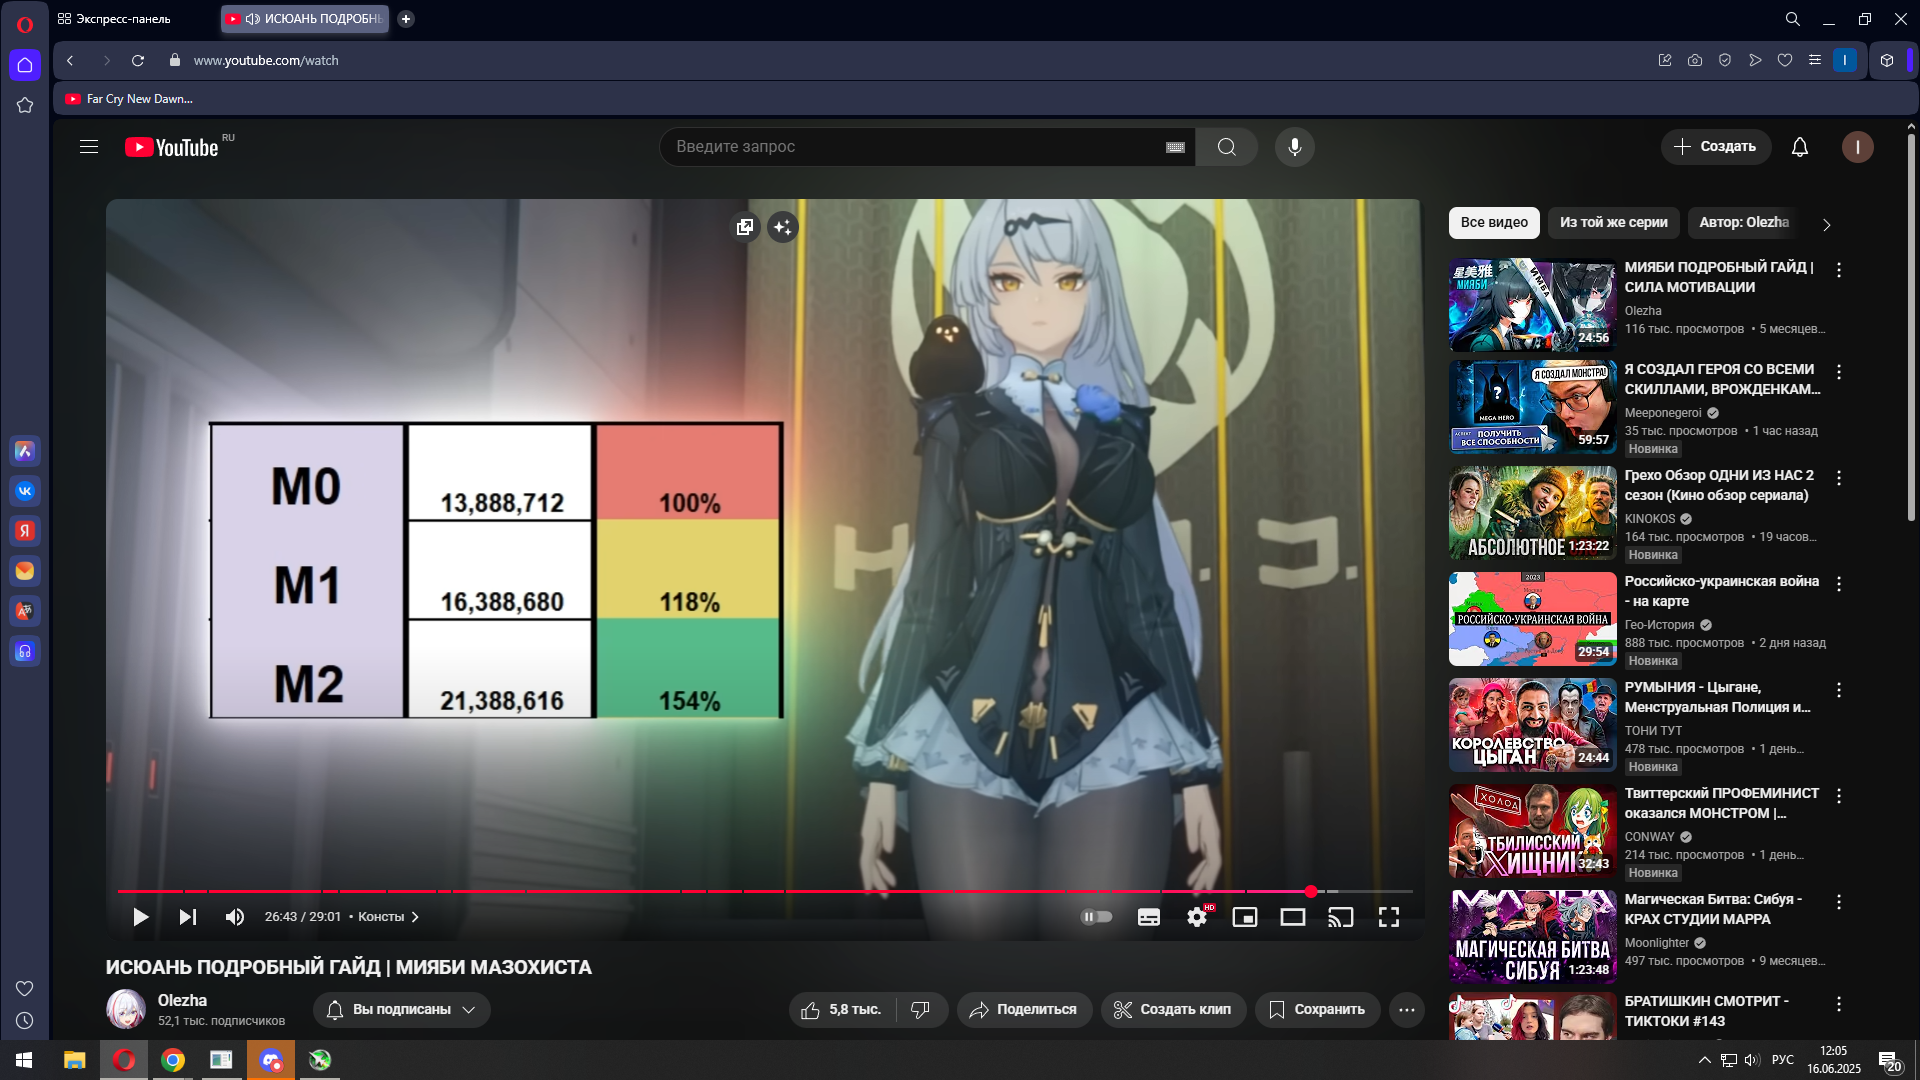Open Российско-украинская война thumbnail
1920x1080 pixels.
1533,619
